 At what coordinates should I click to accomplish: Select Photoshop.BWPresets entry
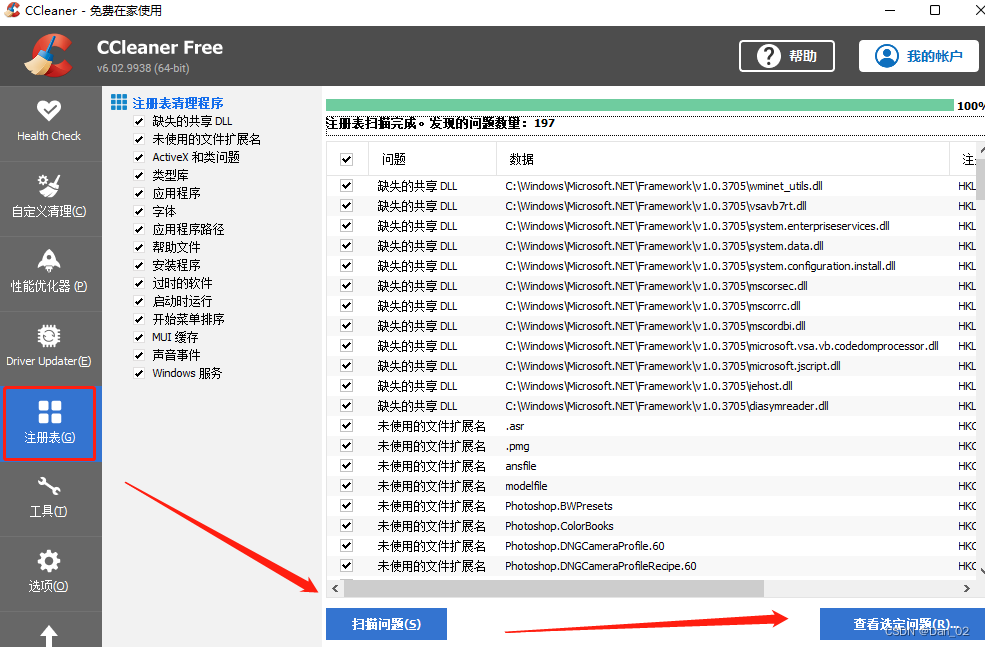tap(558, 506)
